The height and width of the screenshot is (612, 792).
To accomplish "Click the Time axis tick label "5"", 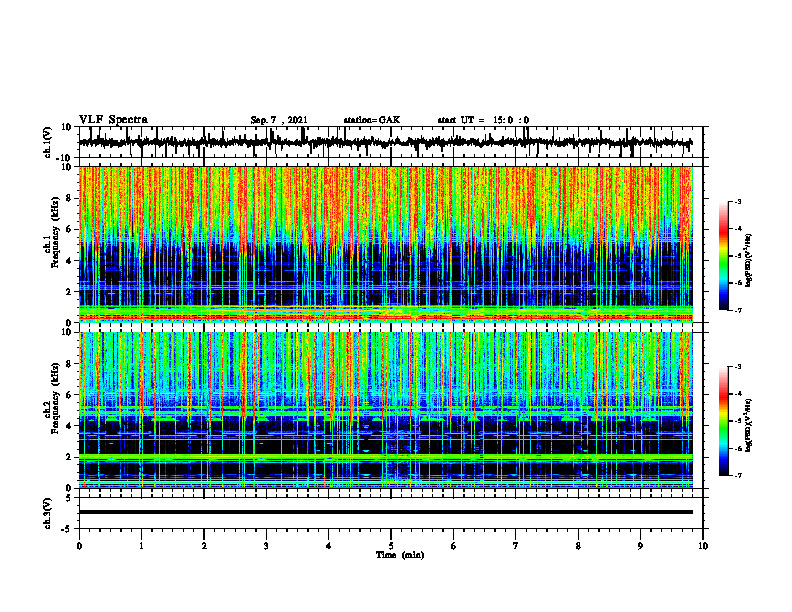I will (x=391, y=546).
